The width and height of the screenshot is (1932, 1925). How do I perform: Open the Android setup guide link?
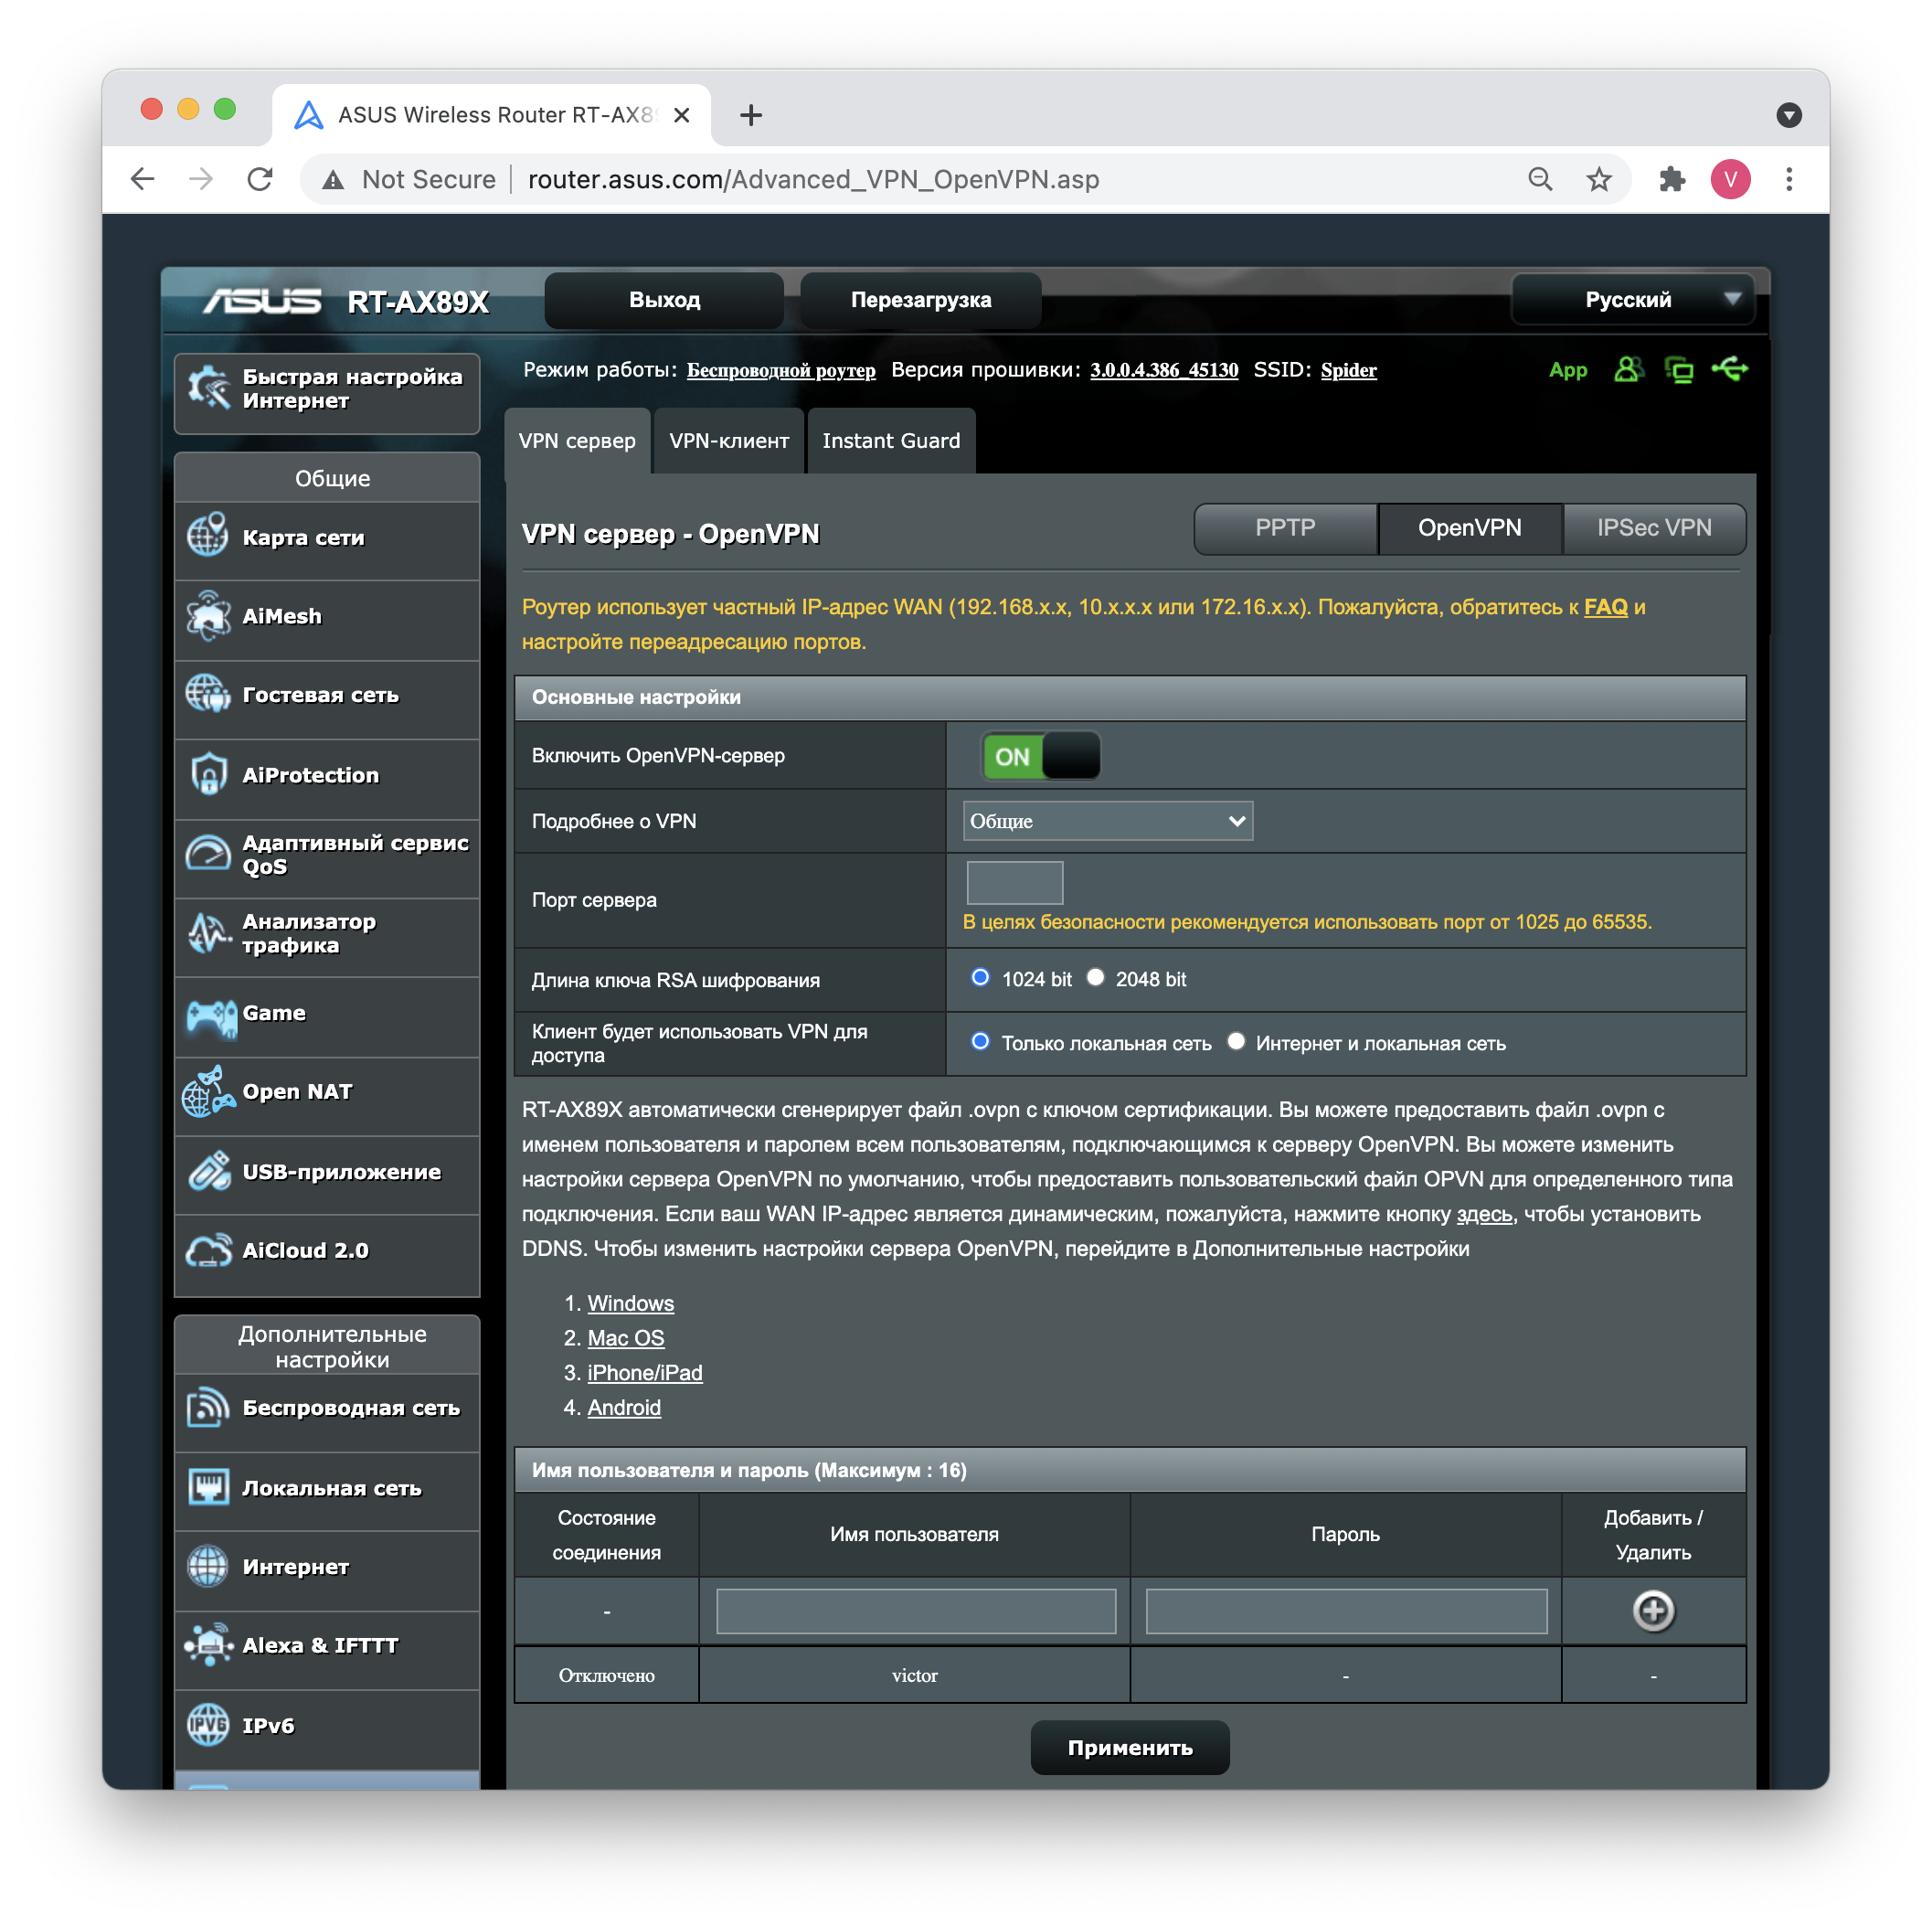[x=624, y=1407]
